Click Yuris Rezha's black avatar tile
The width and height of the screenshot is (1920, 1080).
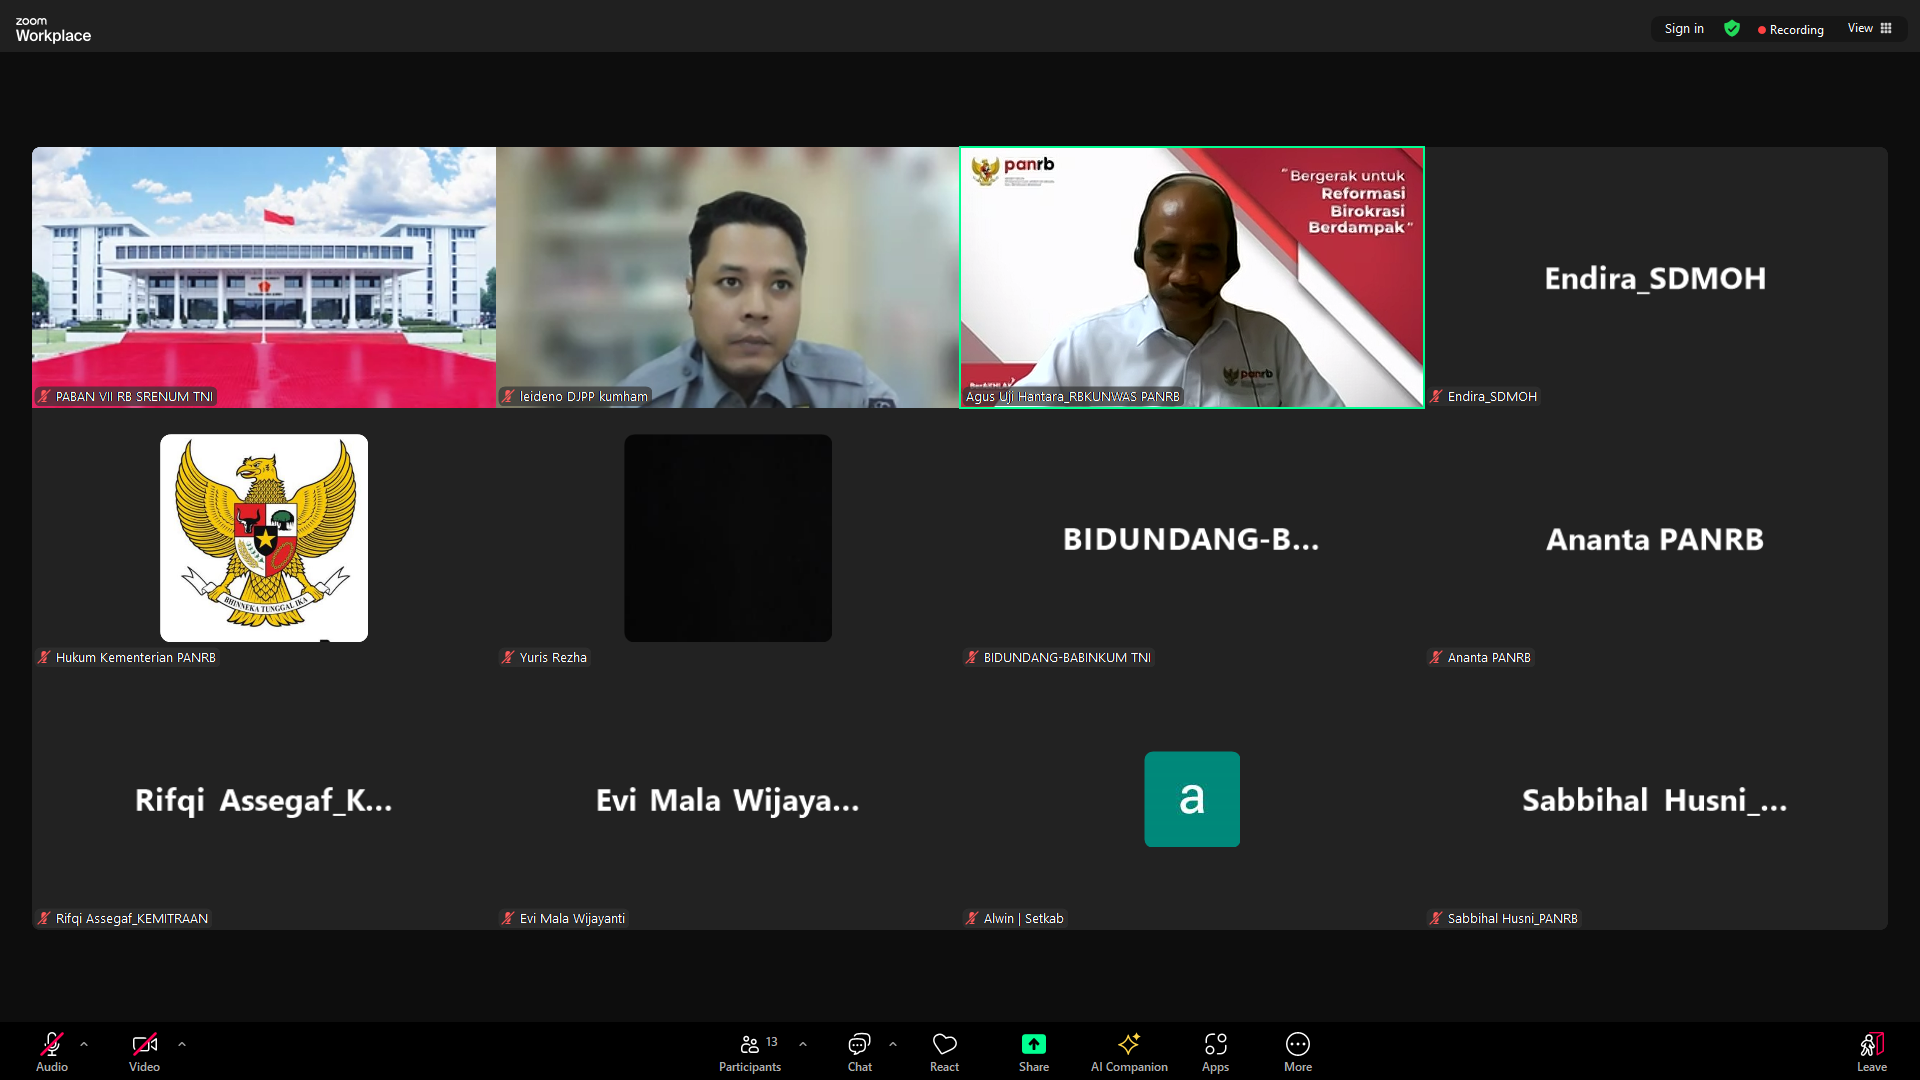point(728,538)
